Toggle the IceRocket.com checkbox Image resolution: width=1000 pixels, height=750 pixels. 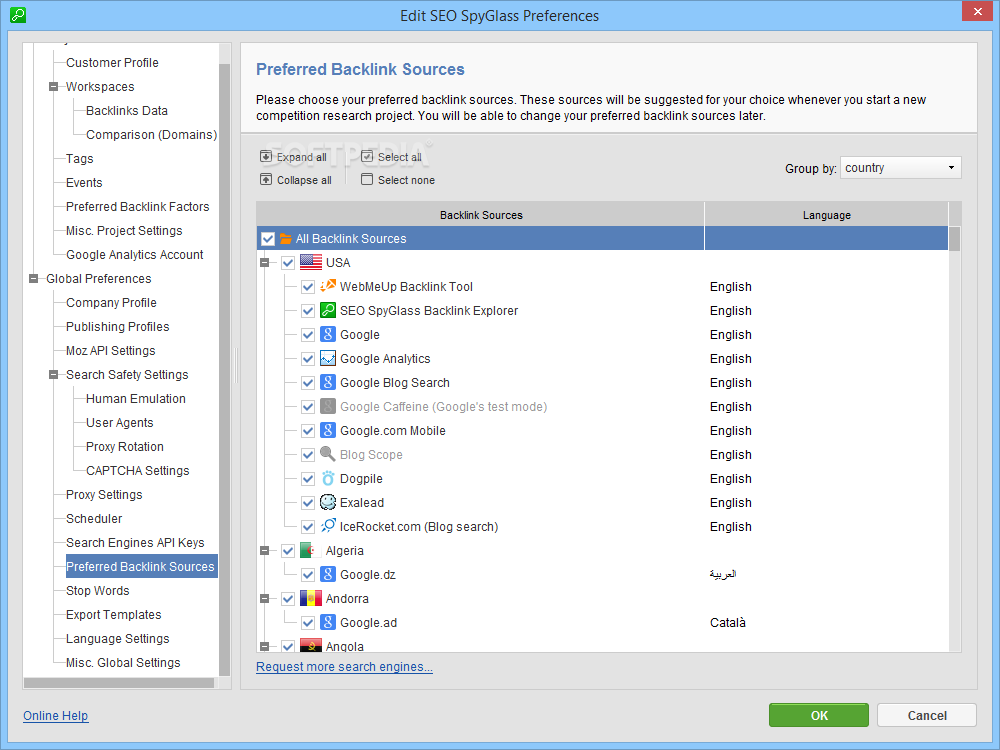pos(308,526)
